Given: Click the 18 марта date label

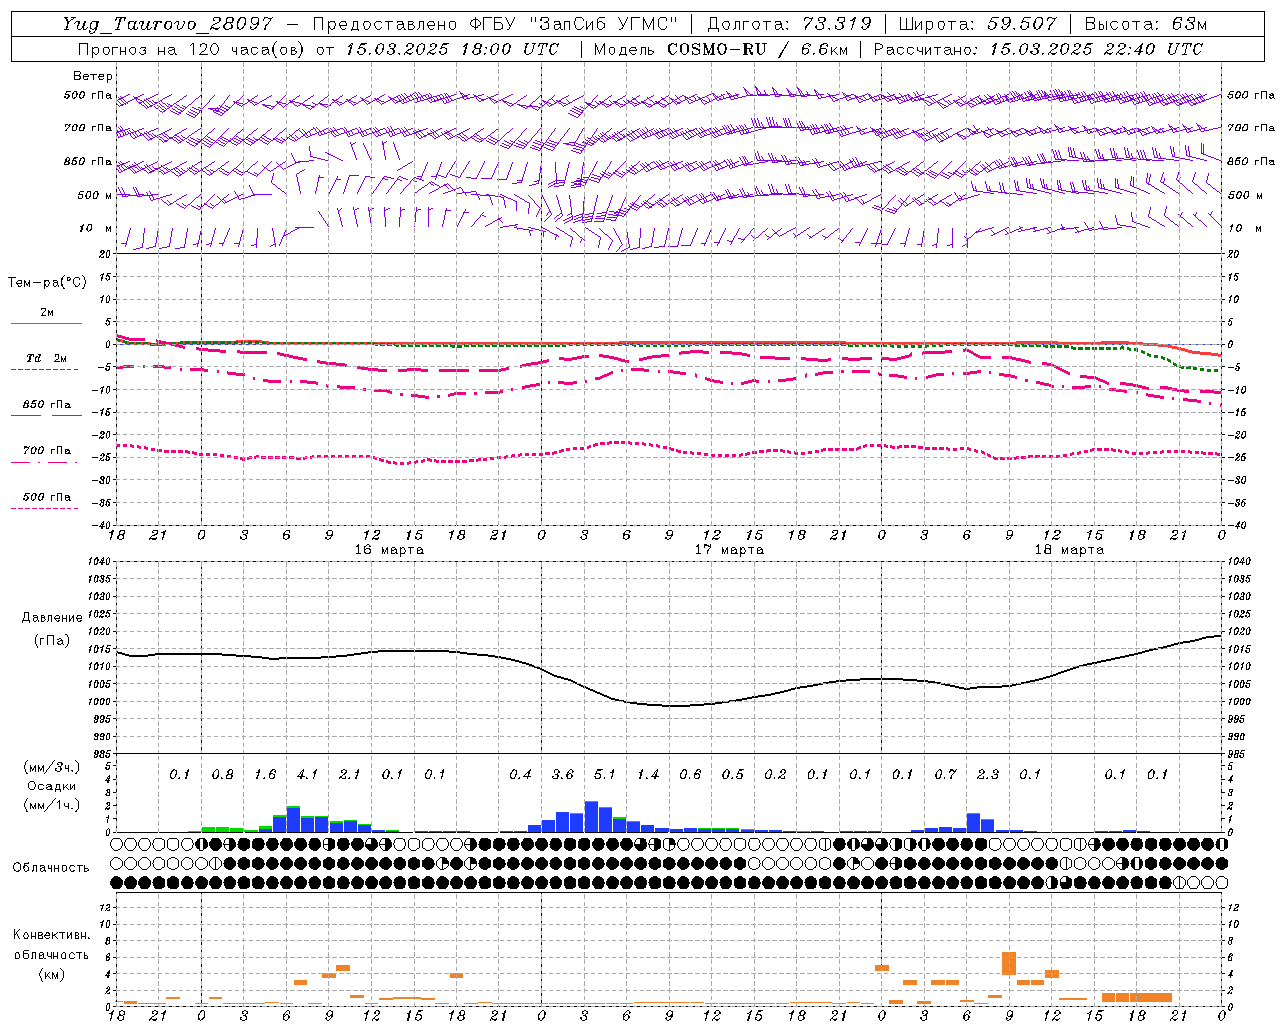Looking at the screenshot, I should pyautogui.click(x=1069, y=550).
